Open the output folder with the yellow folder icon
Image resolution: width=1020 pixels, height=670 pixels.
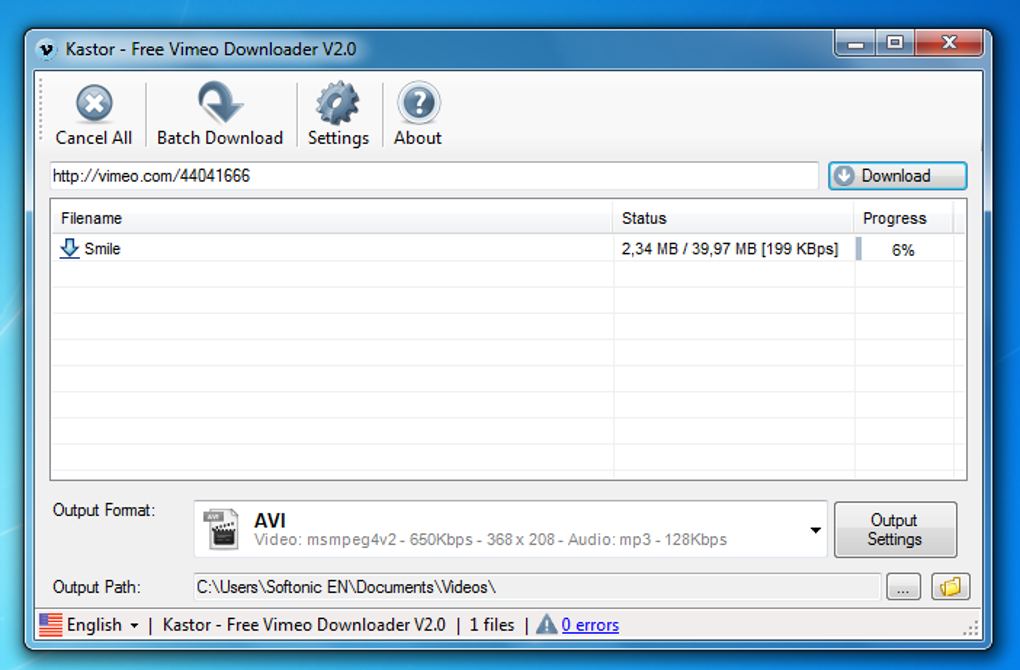point(950,587)
